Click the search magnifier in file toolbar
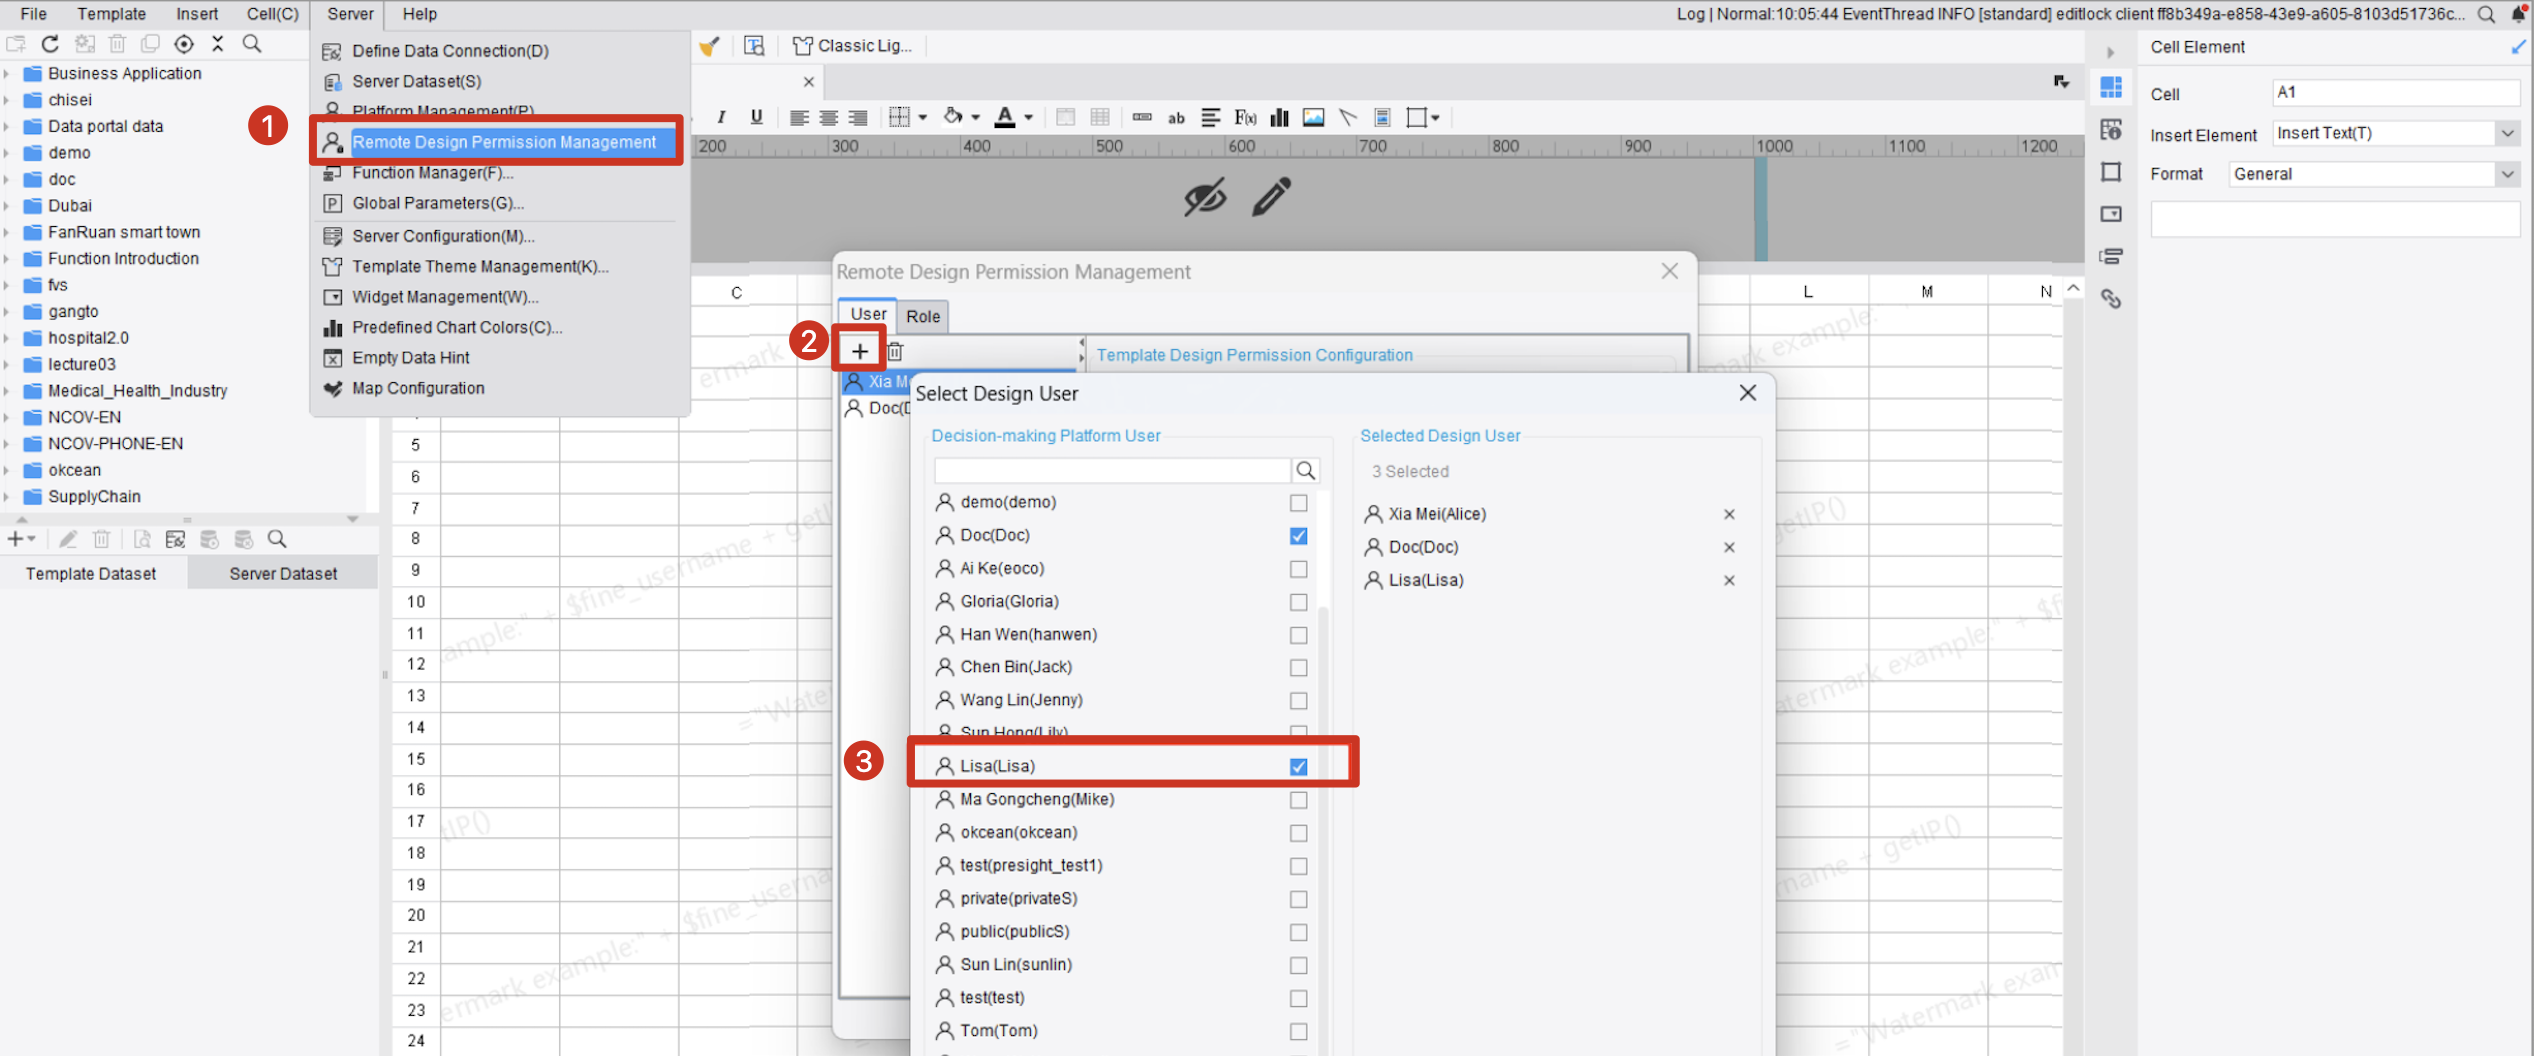This screenshot has width=2534, height=1056. tap(253, 44)
